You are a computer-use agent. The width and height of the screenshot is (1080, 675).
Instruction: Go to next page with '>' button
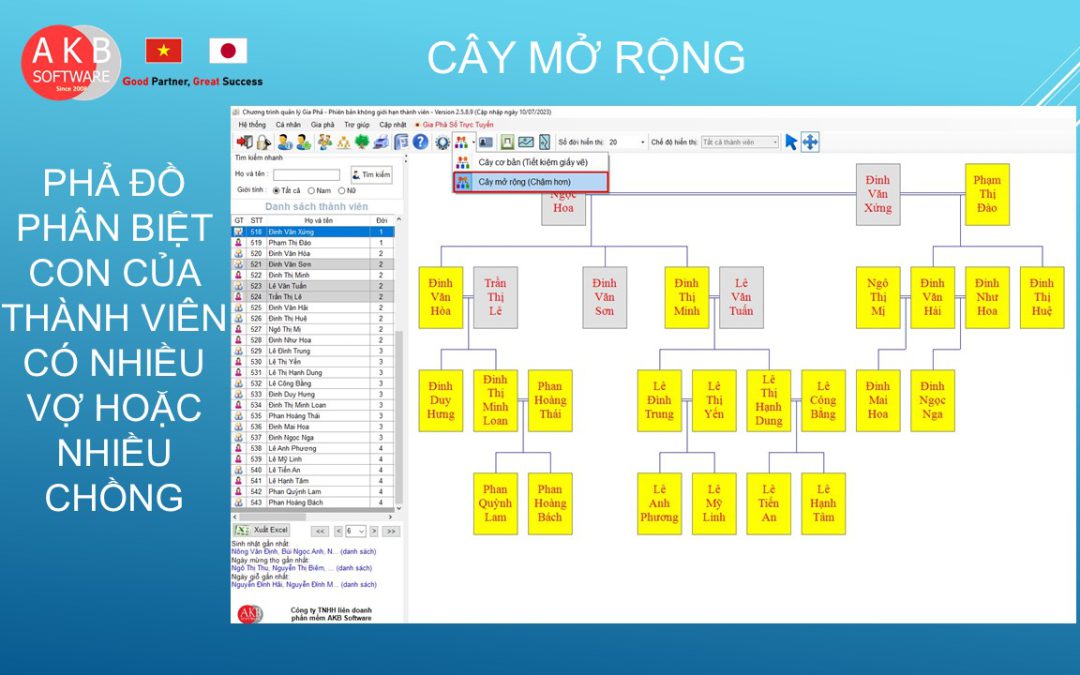pyautogui.click(x=374, y=531)
